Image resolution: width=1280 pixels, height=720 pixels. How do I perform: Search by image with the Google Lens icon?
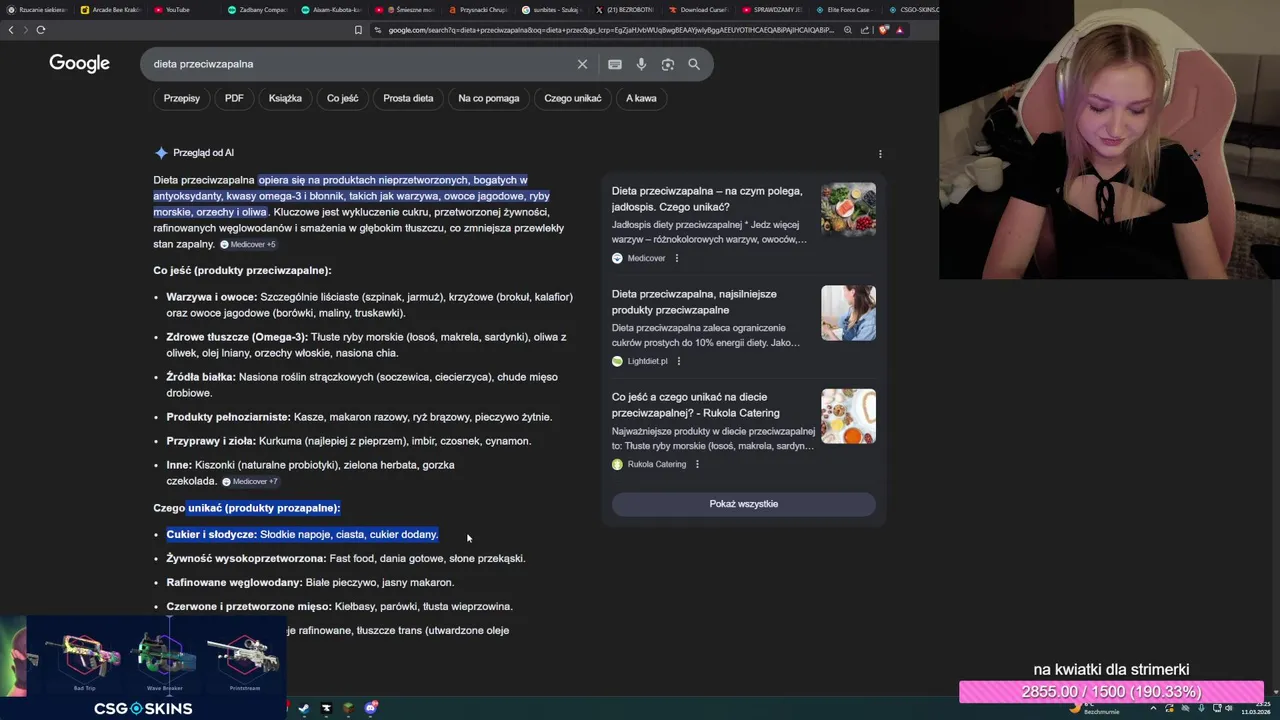click(668, 64)
